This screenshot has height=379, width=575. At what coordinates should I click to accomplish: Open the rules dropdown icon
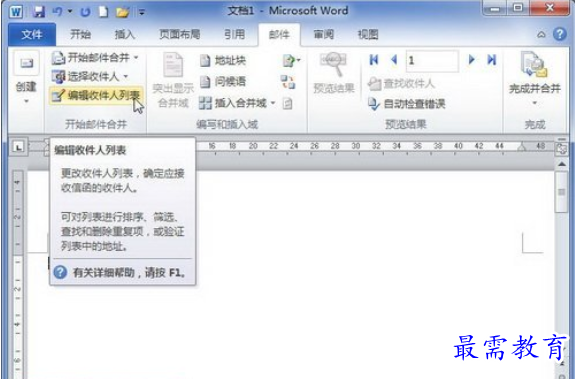coord(292,60)
